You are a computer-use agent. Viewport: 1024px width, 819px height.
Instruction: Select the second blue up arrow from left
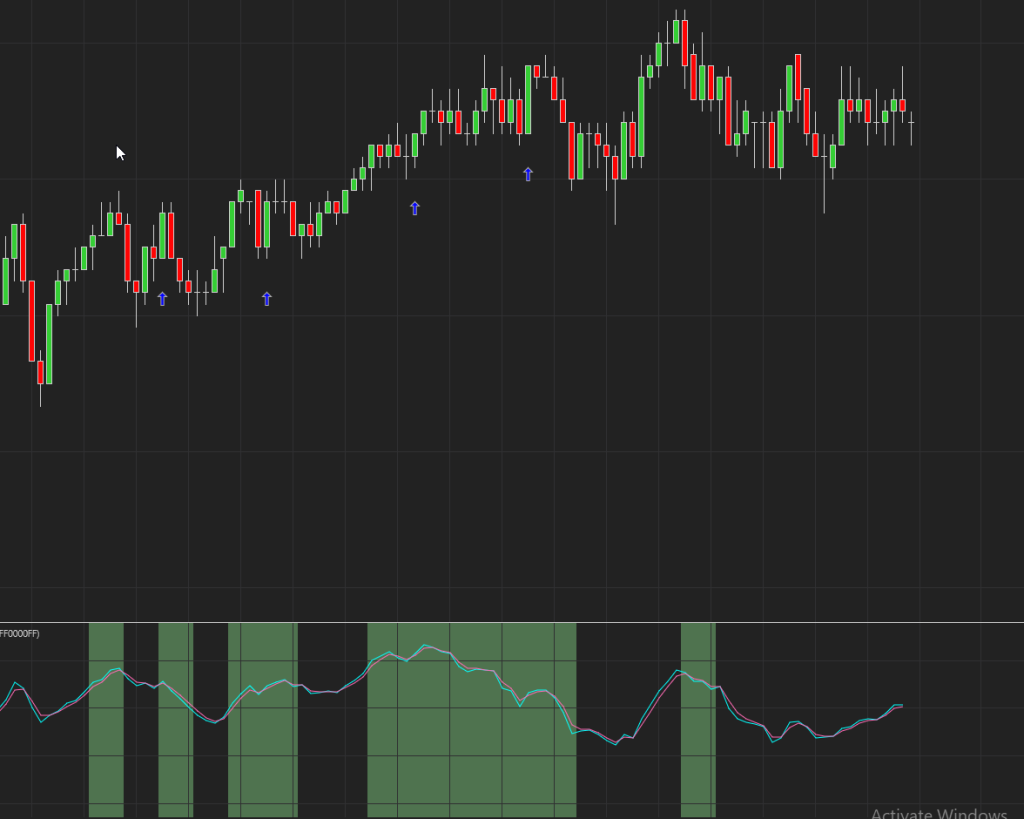point(266,299)
